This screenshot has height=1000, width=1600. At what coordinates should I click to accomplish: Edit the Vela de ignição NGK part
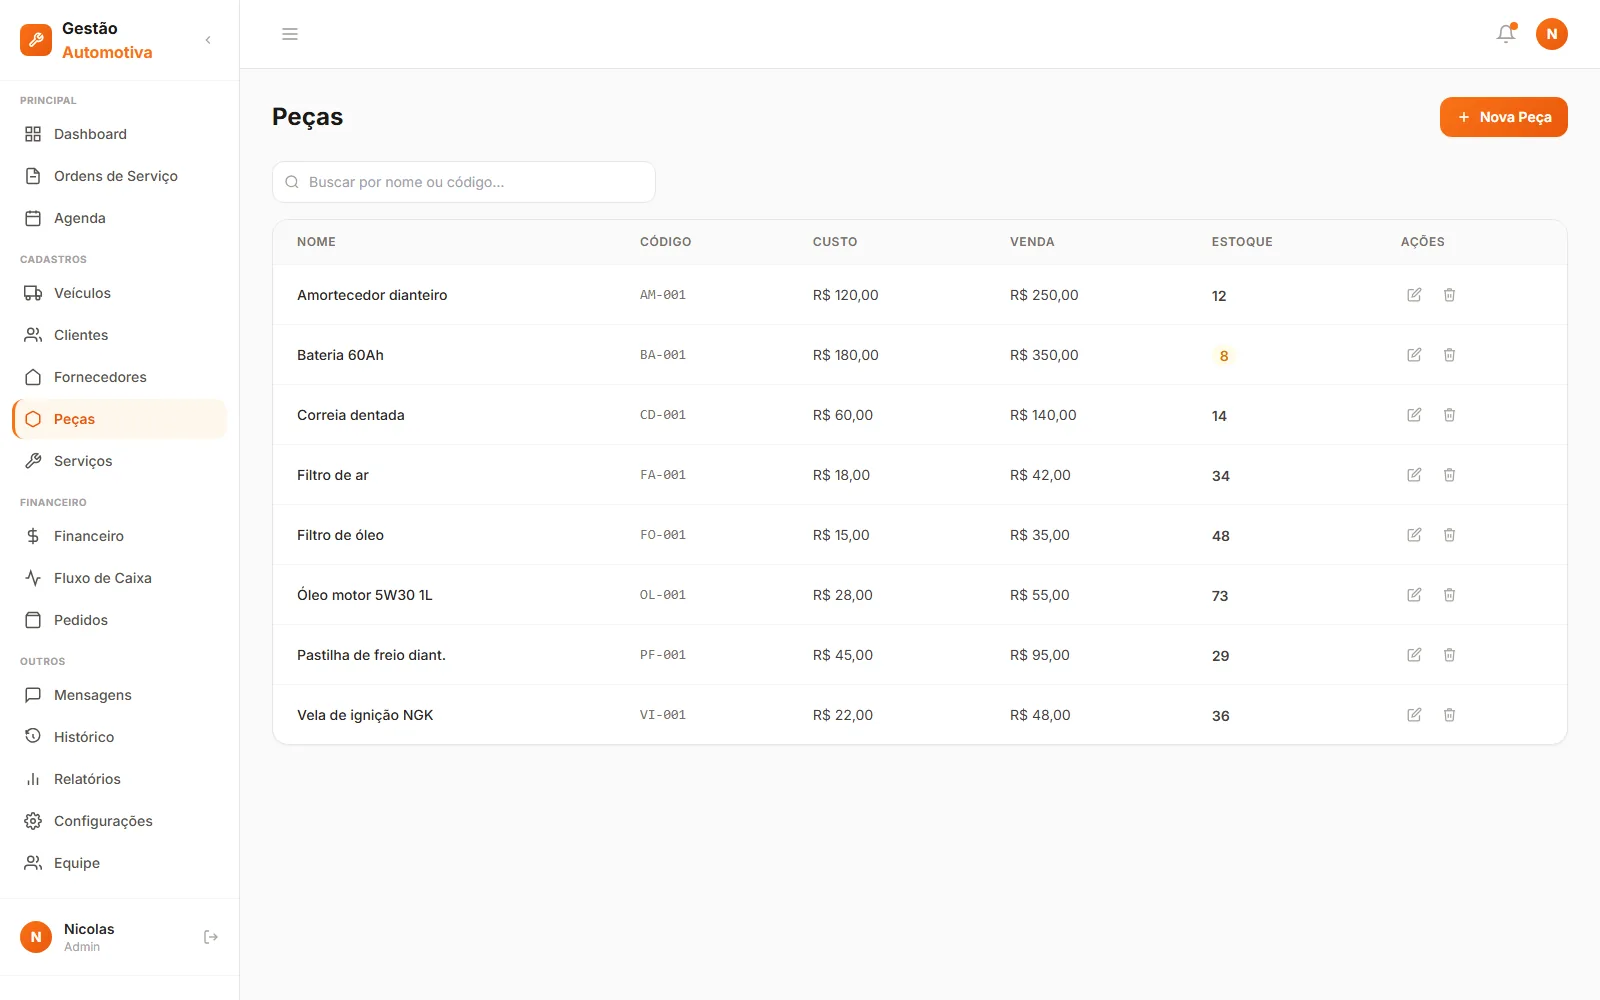tap(1414, 715)
